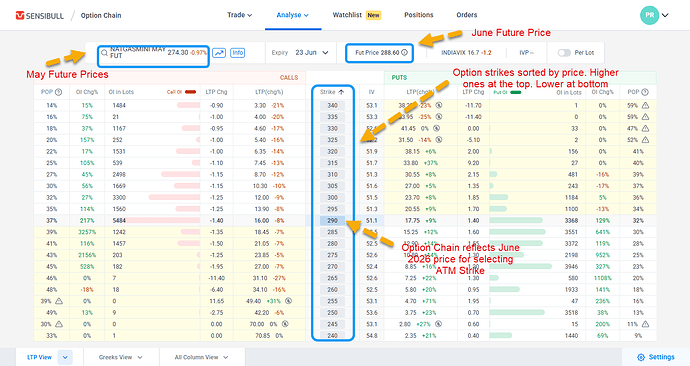Click the POP help icon in calls header

coord(59,92)
